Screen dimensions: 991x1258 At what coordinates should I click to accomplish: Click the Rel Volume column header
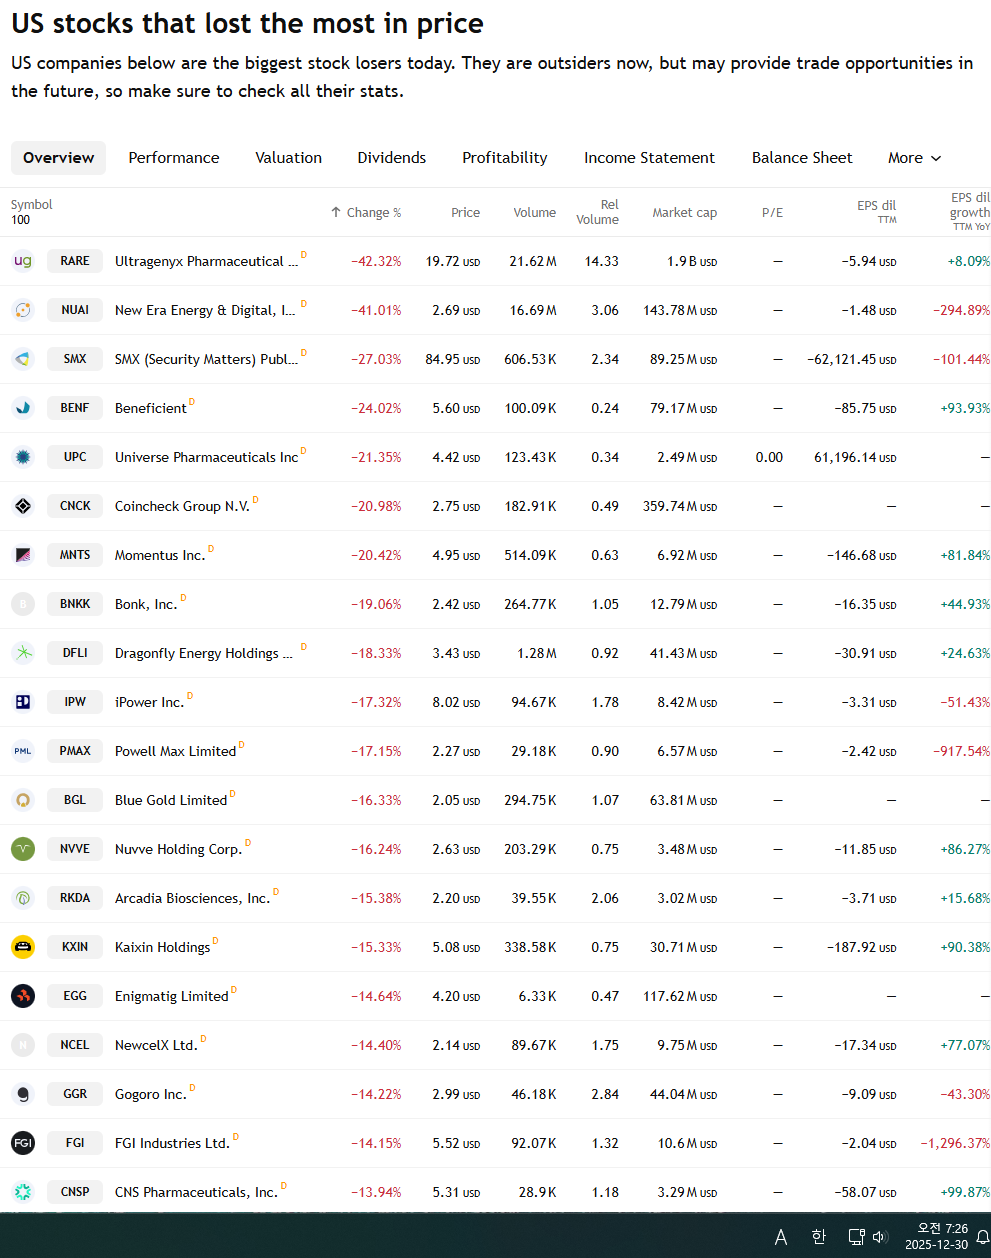click(x=598, y=212)
